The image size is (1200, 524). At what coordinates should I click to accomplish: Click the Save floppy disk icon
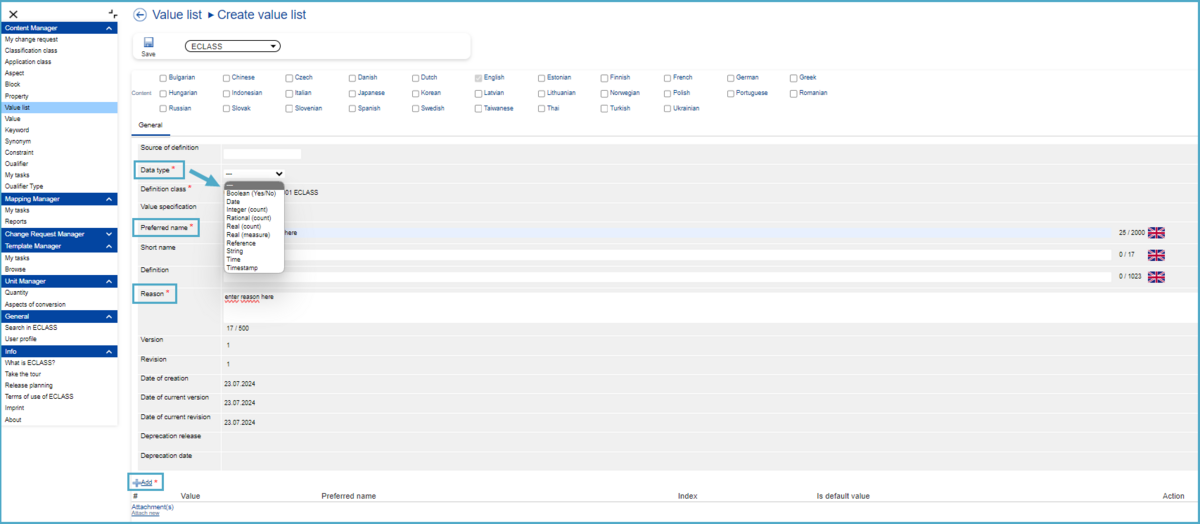point(148,43)
